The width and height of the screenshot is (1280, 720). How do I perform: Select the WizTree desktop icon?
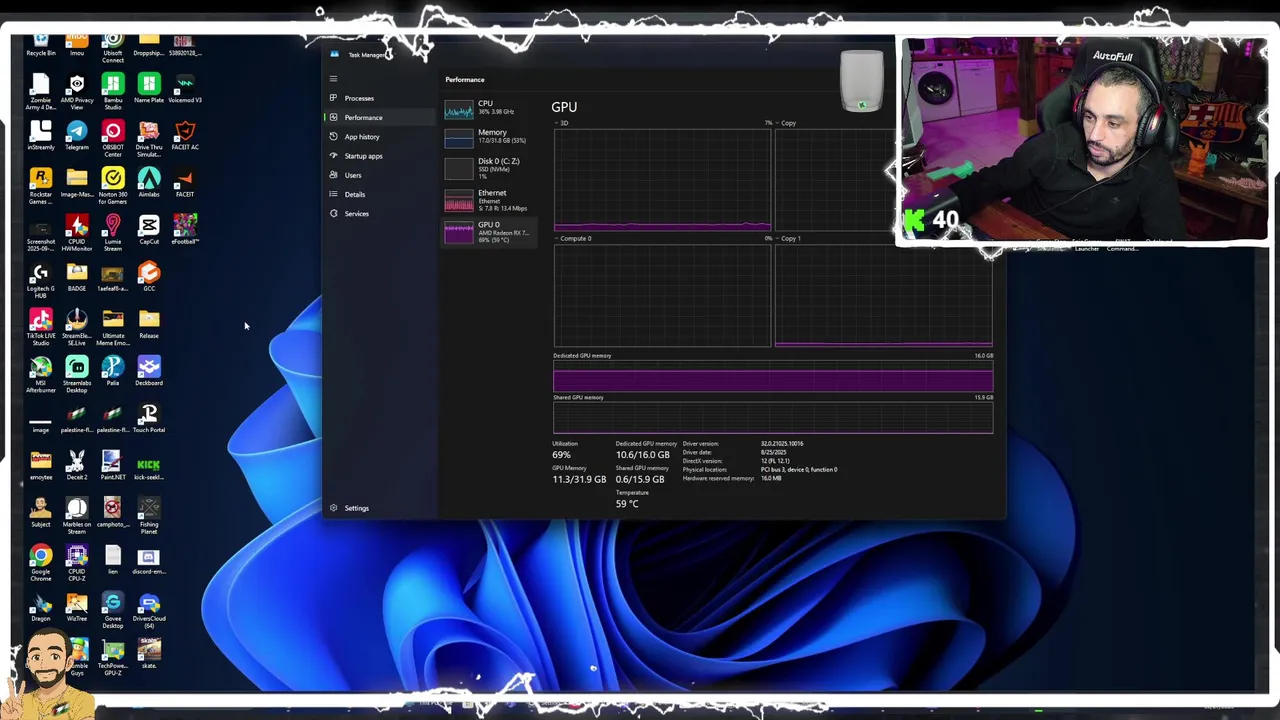coord(77,607)
